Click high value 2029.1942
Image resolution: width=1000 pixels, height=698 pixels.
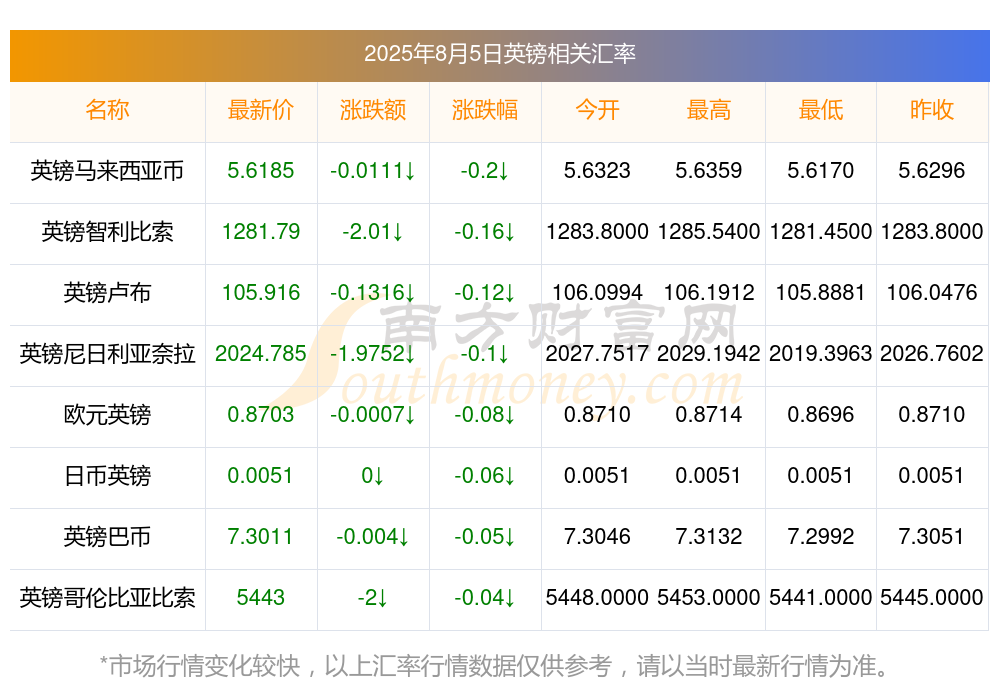pyautogui.click(x=709, y=353)
